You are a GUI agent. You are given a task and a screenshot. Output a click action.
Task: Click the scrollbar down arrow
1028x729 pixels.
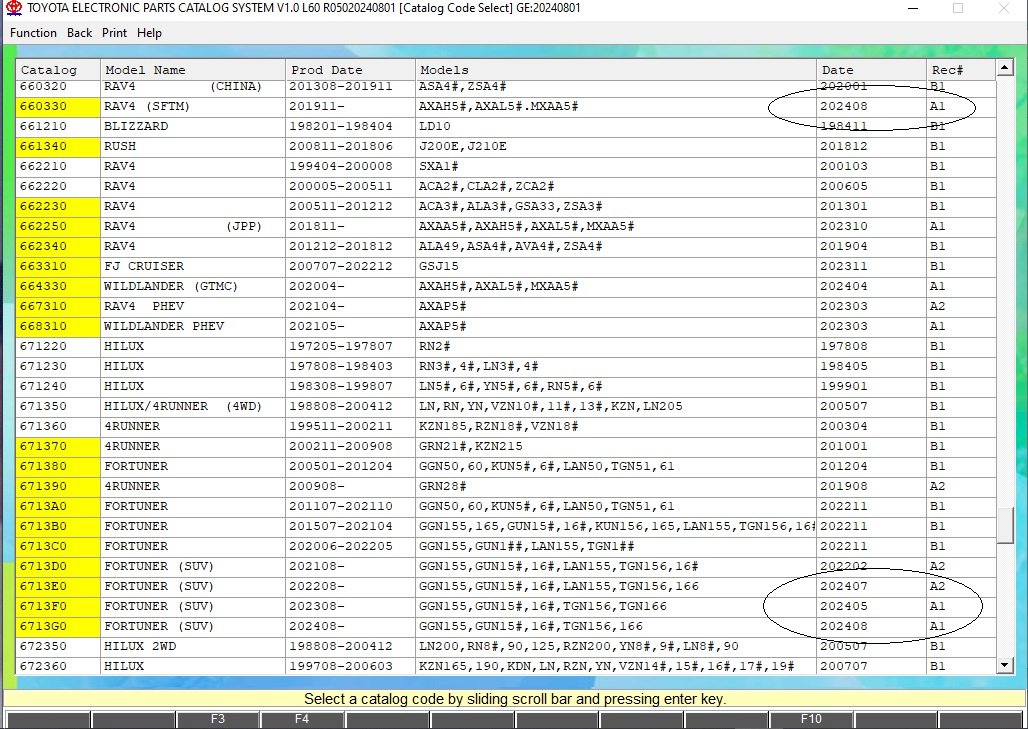(x=1005, y=665)
